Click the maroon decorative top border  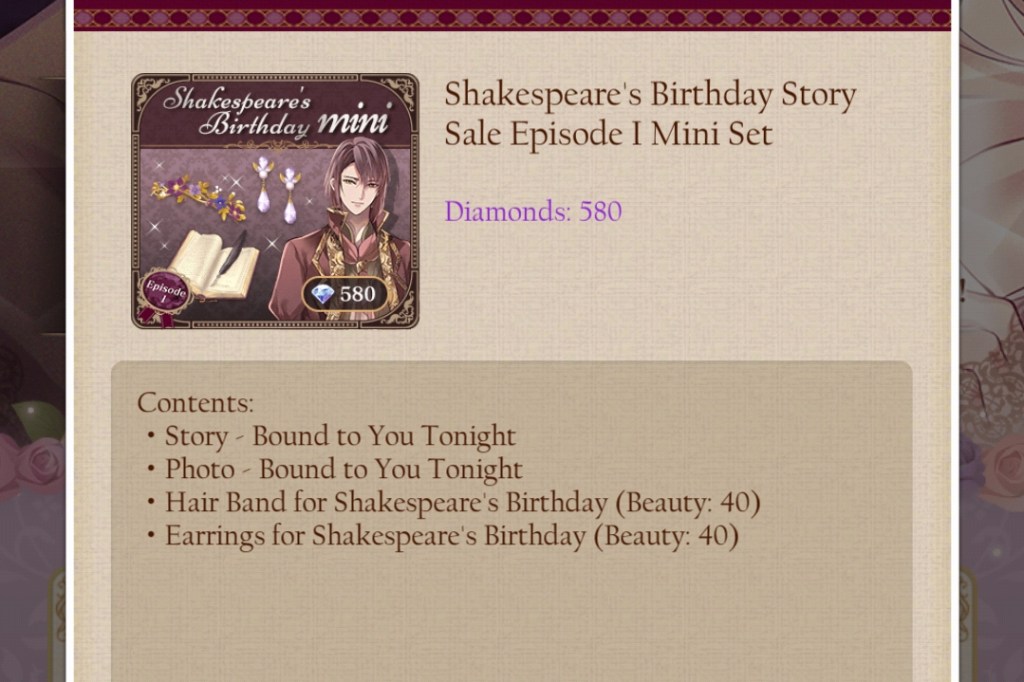point(512,15)
